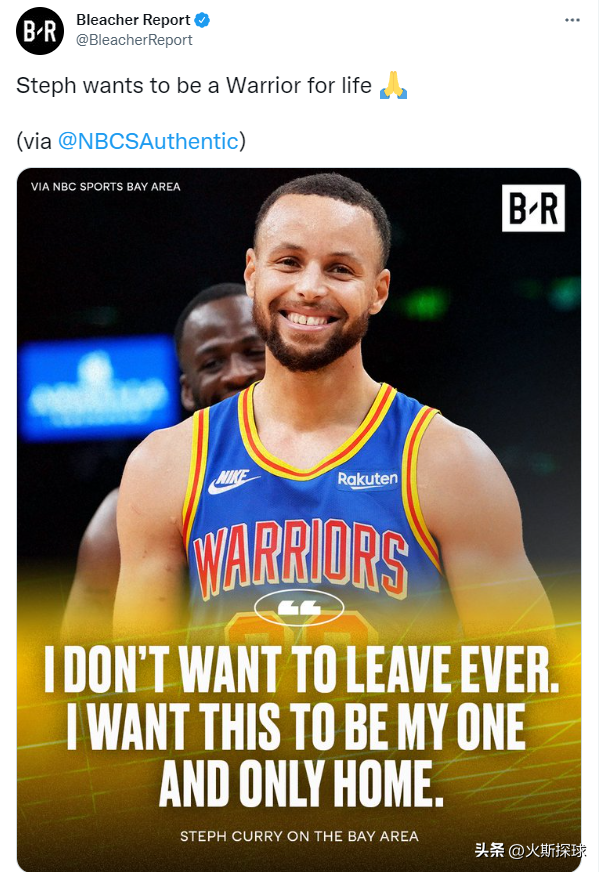Click the 头条 @火斯探球 watermark

[x=530, y=850]
